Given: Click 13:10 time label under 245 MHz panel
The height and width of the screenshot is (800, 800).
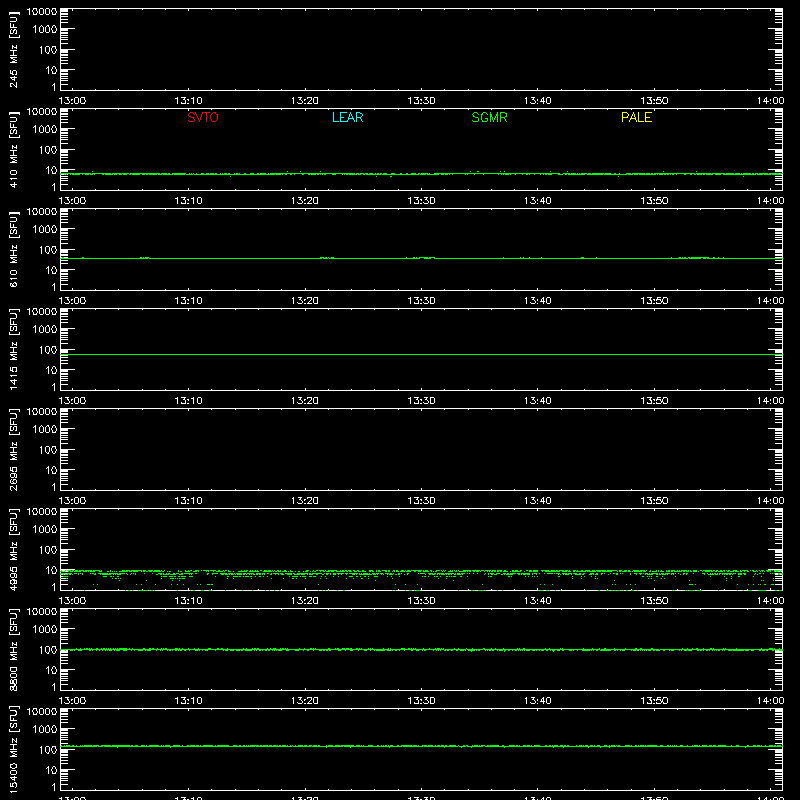Looking at the screenshot, I should click(188, 101).
